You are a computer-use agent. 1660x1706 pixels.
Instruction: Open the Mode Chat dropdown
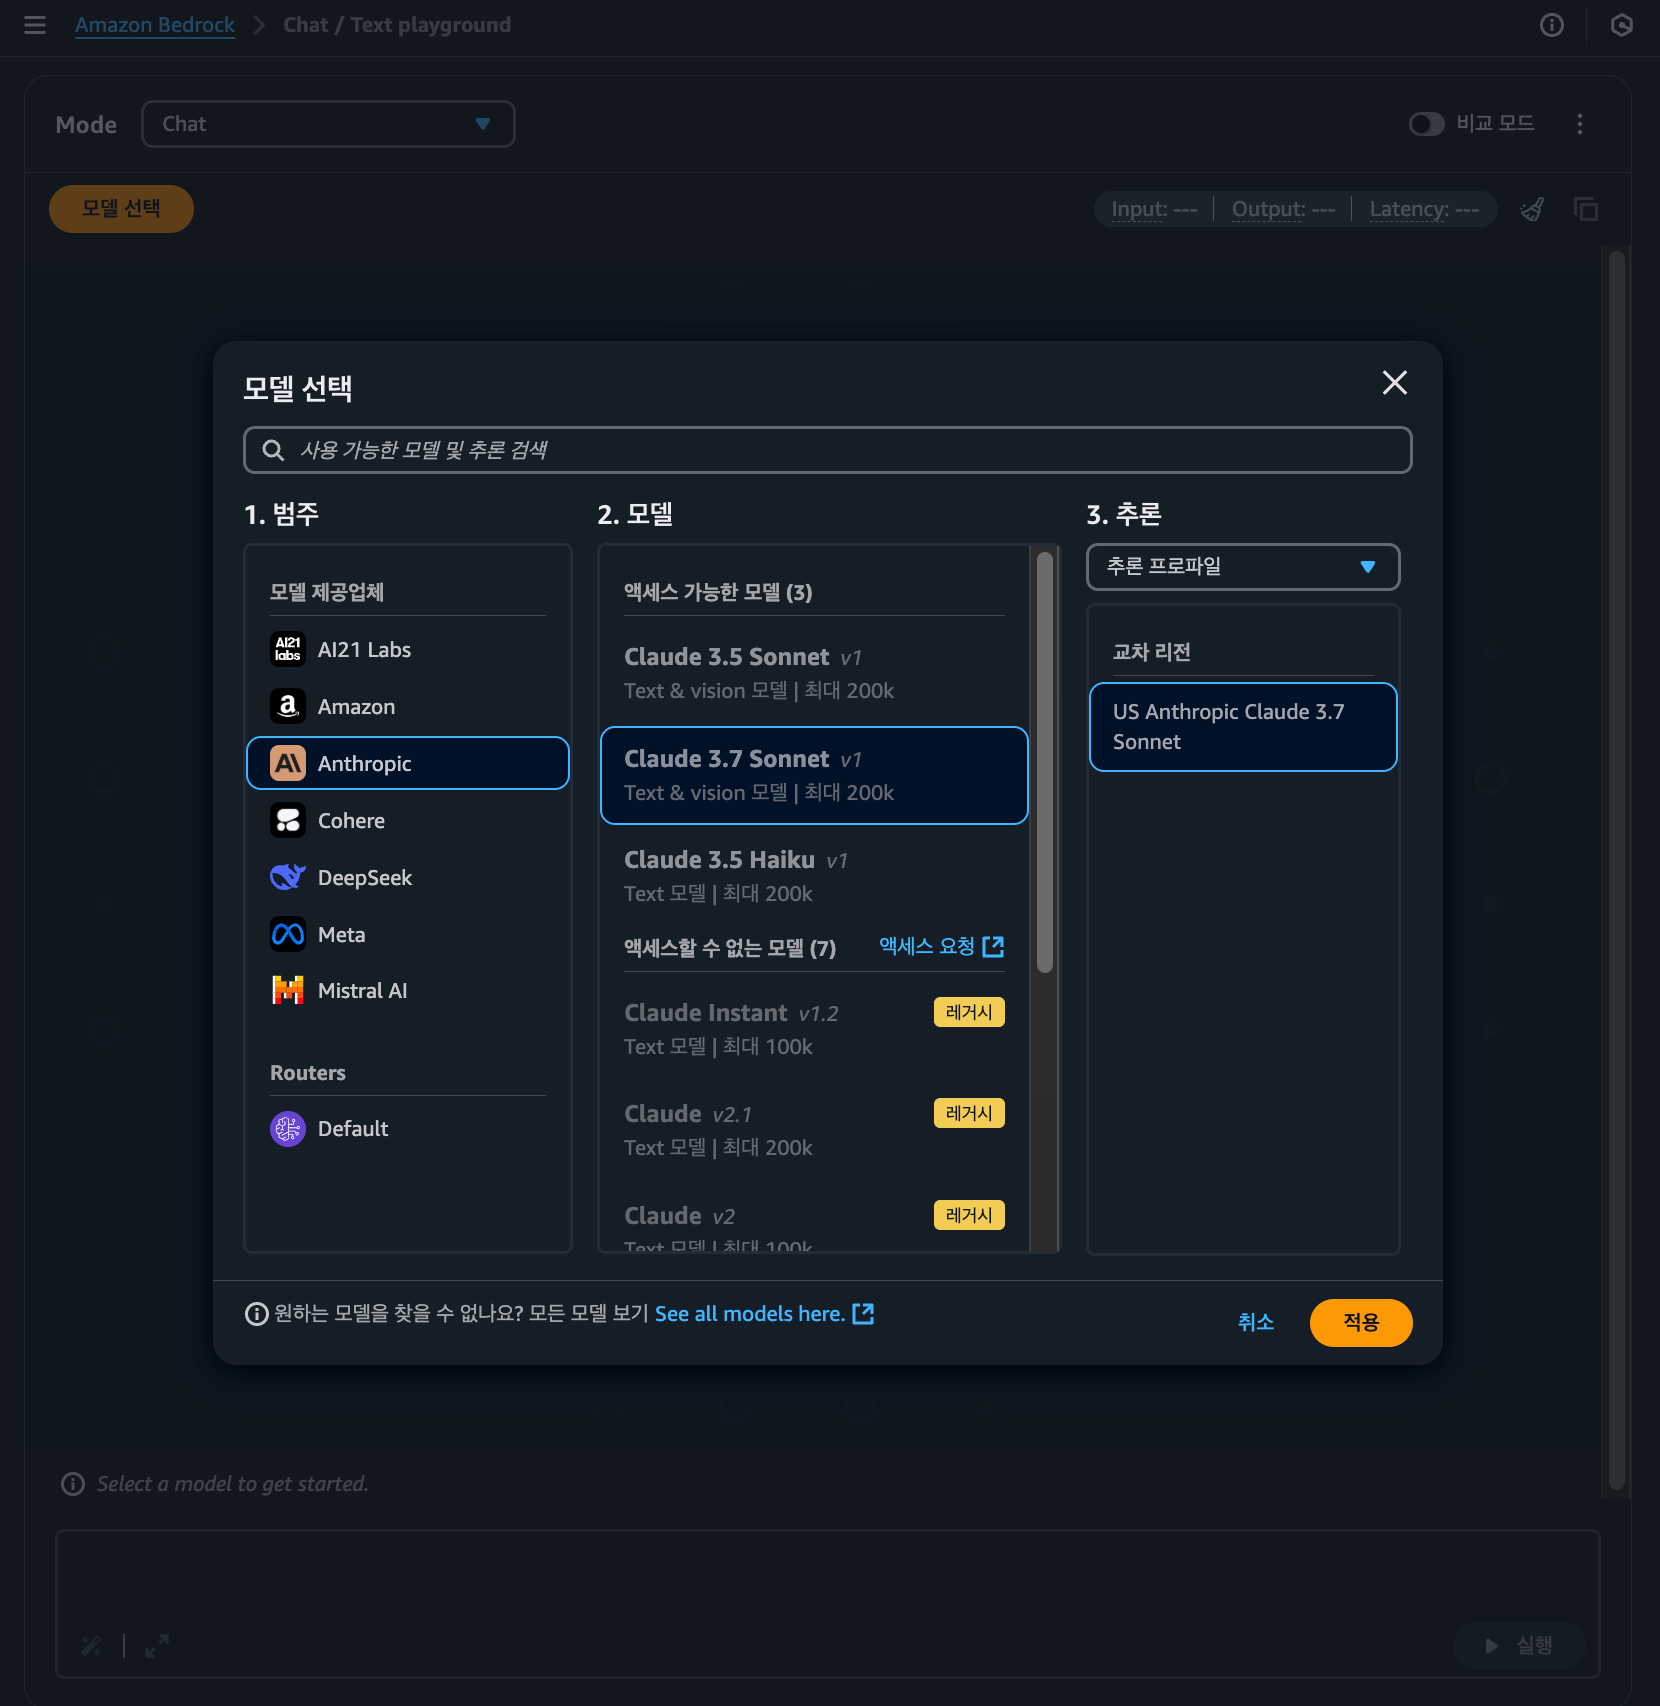328,124
